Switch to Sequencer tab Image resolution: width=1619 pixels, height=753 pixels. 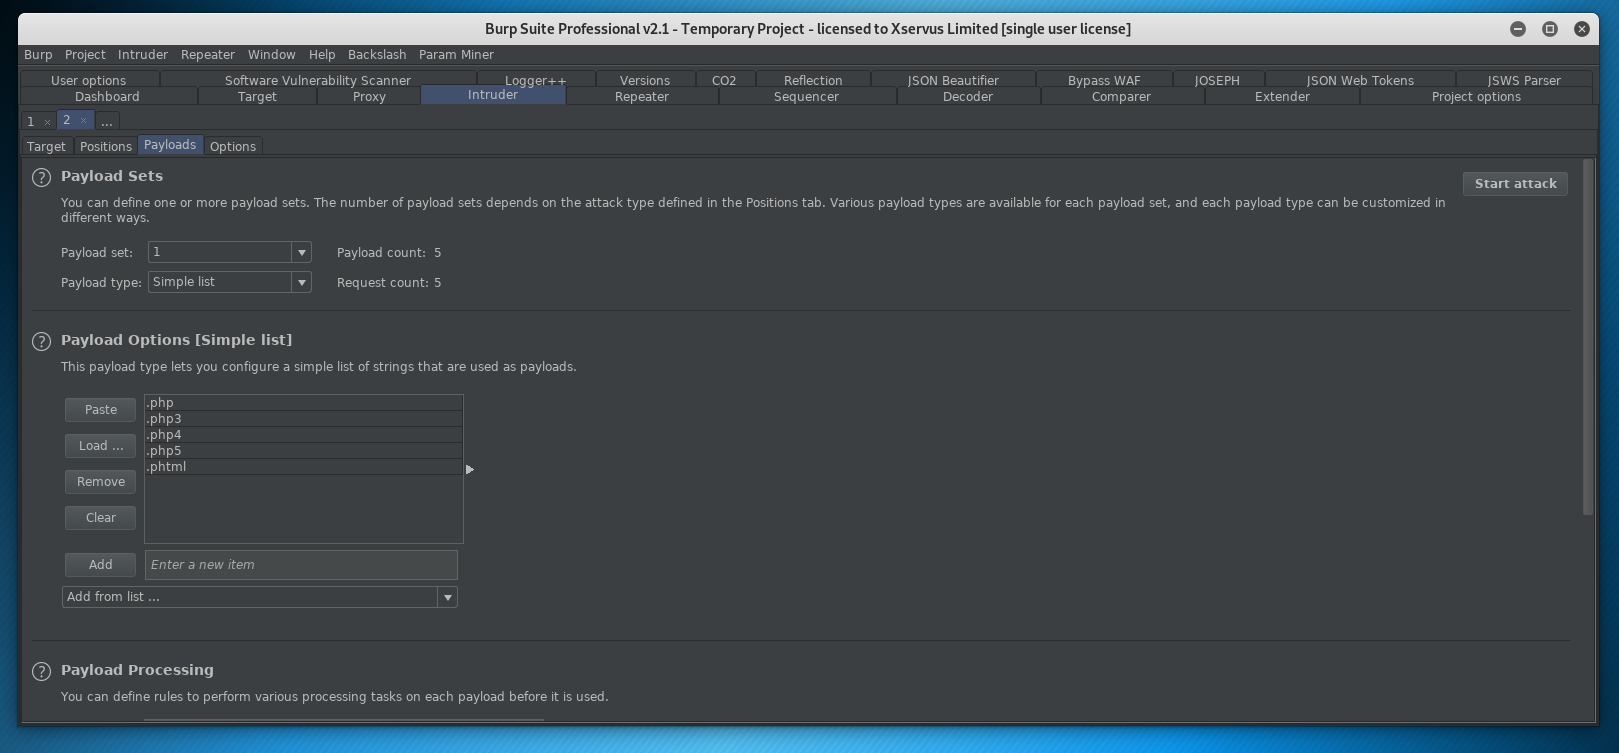click(x=806, y=97)
